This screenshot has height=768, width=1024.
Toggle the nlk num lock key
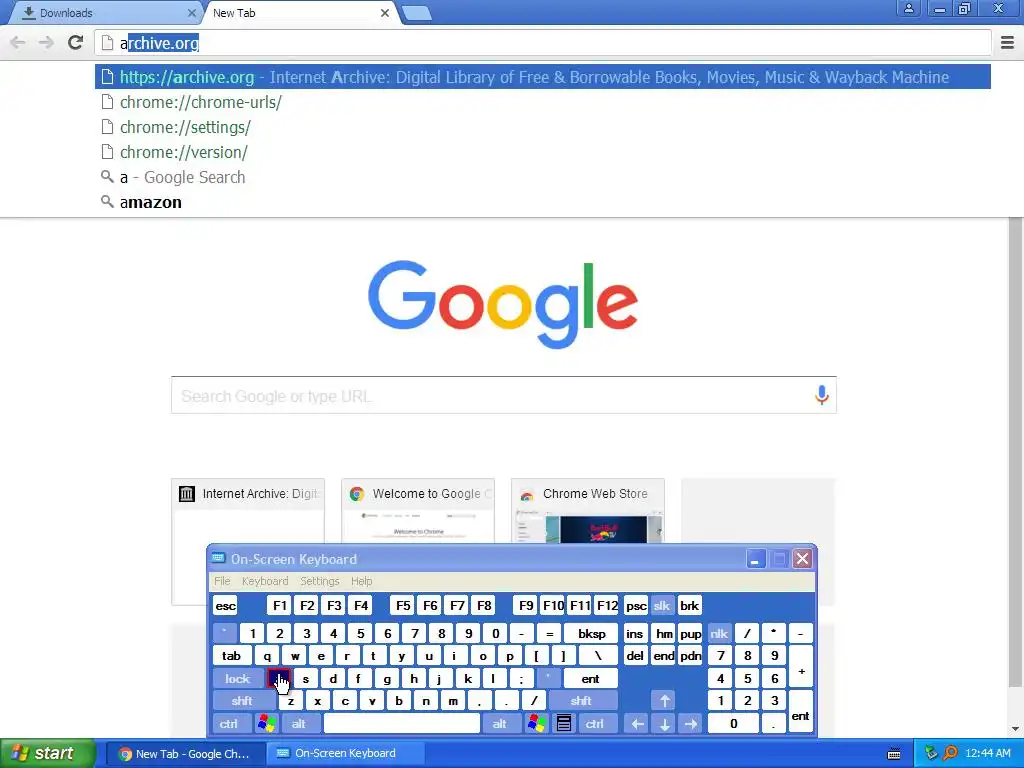point(719,633)
